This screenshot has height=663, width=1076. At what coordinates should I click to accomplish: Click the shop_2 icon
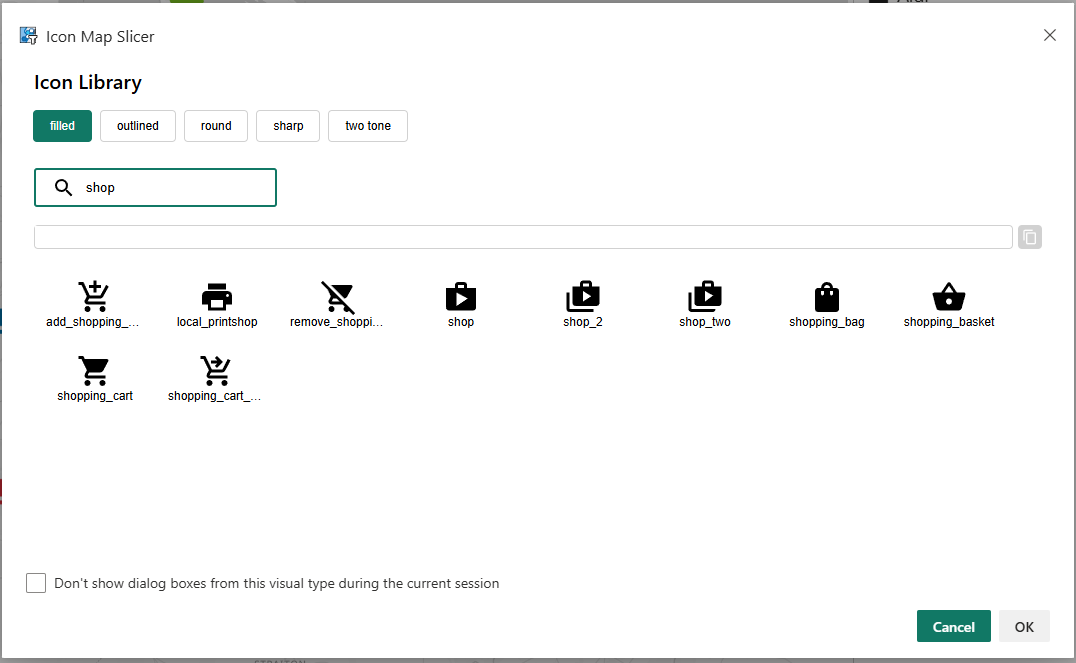pyautogui.click(x=583, y=297)
